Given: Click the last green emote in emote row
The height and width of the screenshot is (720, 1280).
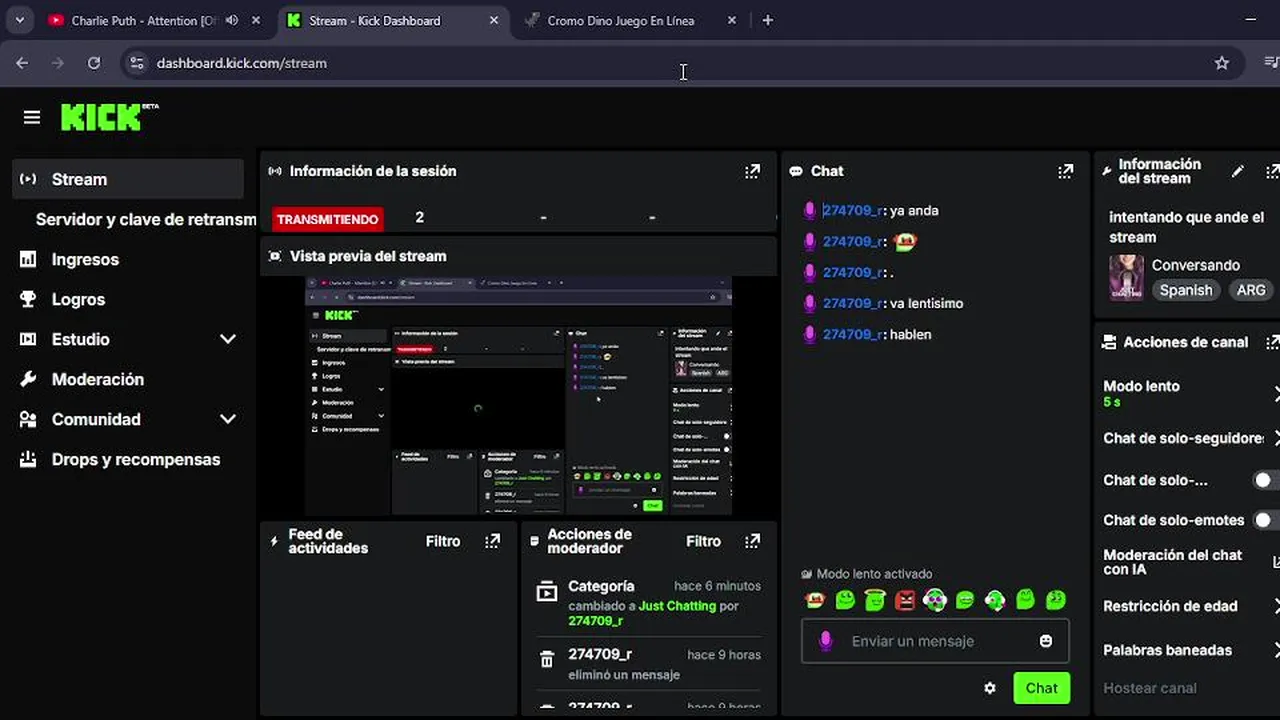Looking at the screenshot, I should click(1055, 600).
